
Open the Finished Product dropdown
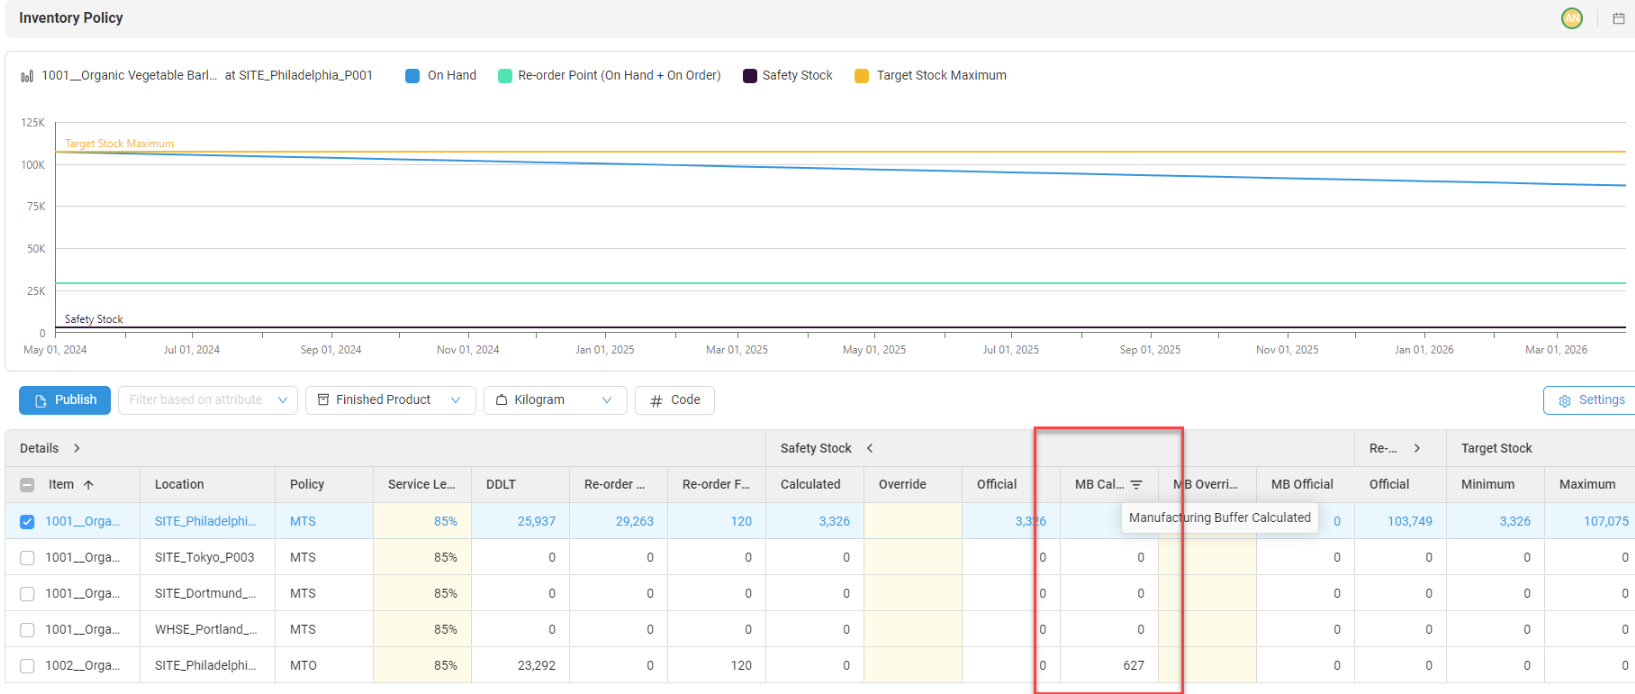pos(389,400)
